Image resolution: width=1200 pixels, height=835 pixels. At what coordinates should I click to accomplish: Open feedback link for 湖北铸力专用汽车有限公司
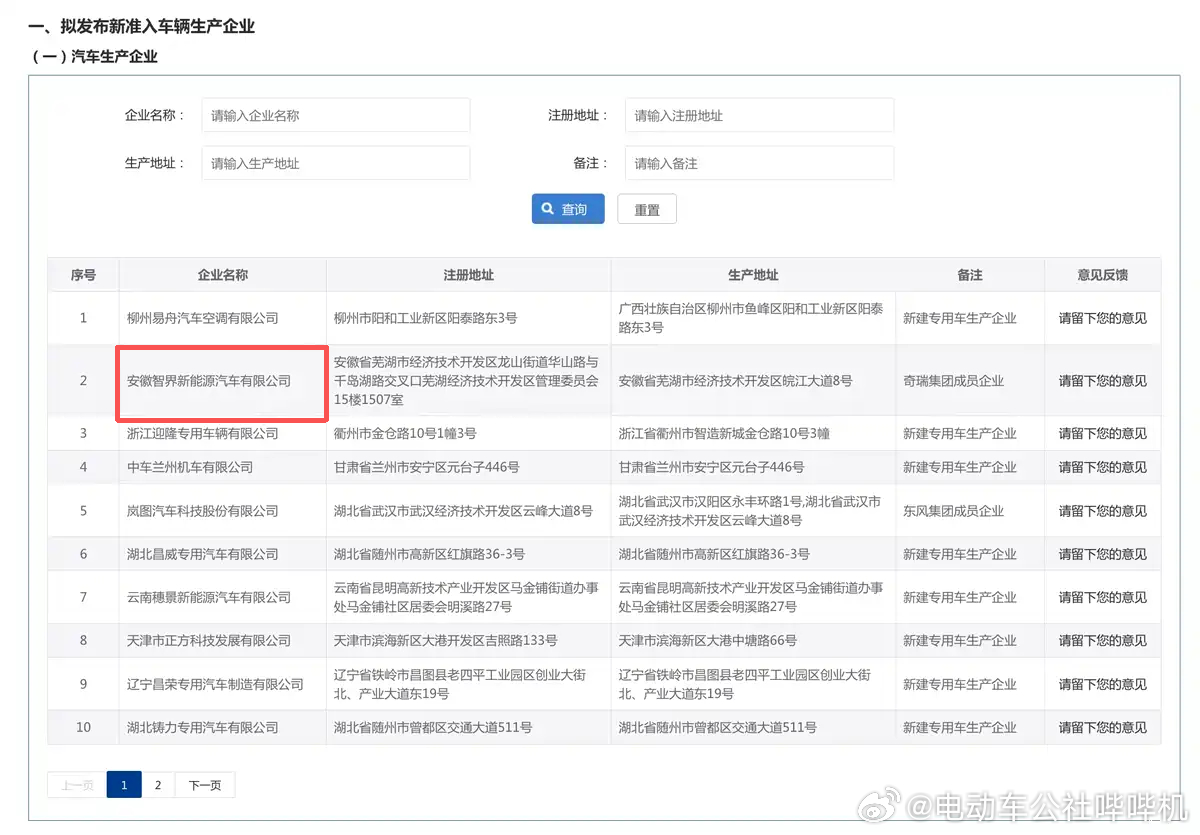(x=1103, y=727)
